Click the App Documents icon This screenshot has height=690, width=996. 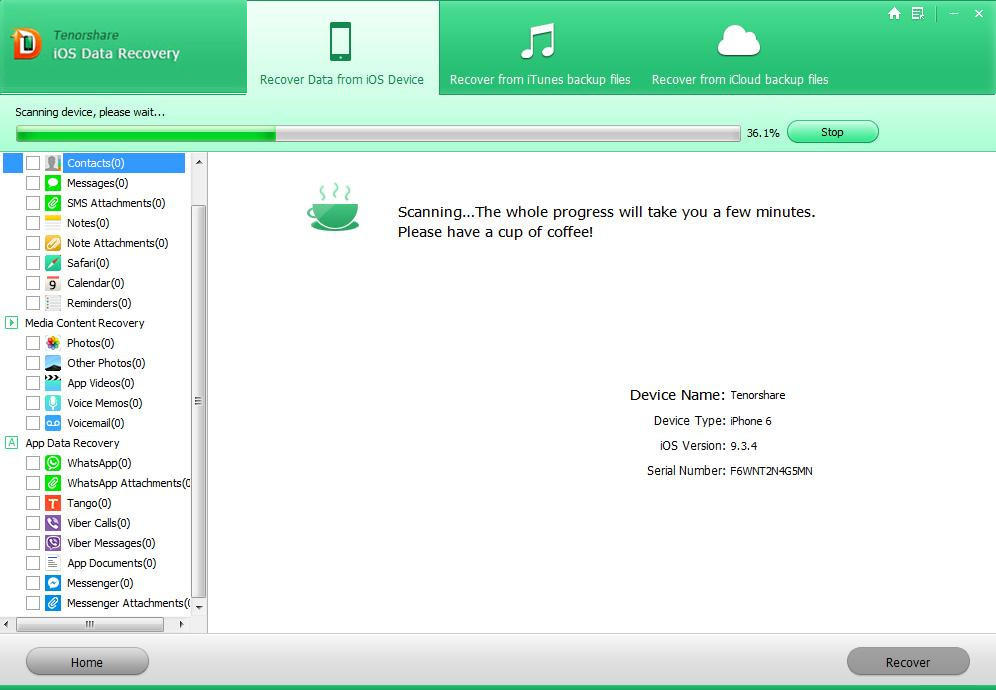[53, 564]
